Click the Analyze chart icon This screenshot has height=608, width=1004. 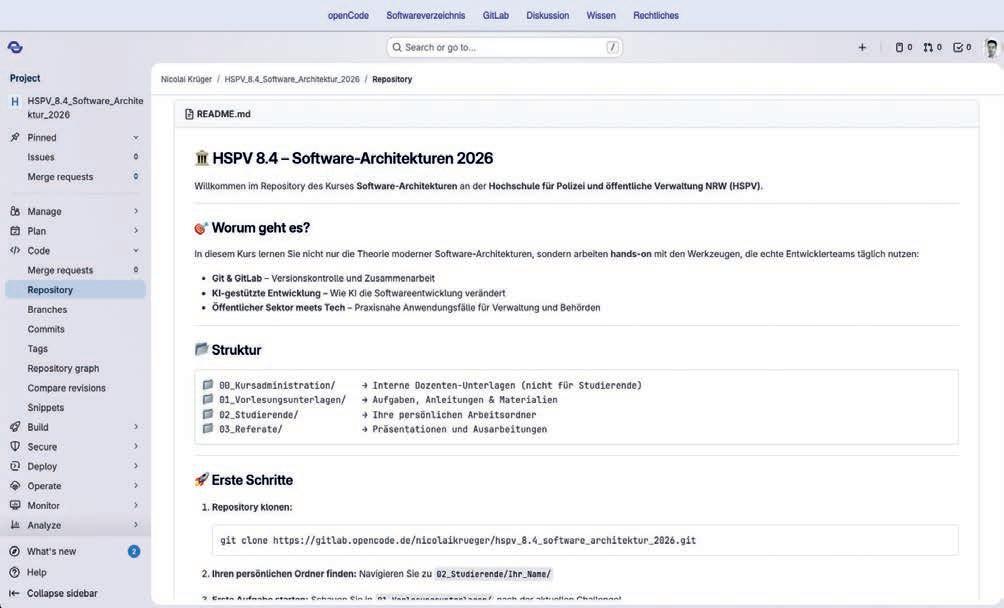pos(15,525)
